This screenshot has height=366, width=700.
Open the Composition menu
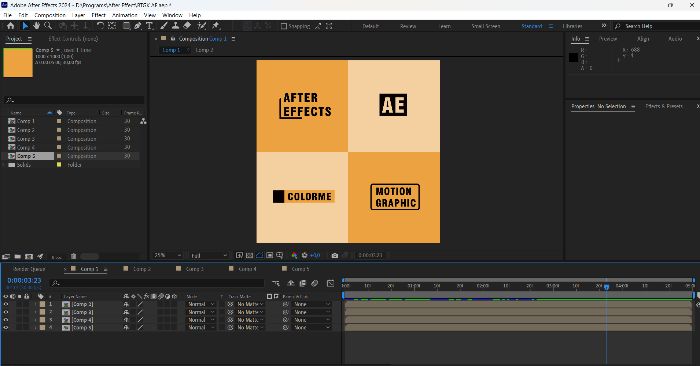[50, 15]
